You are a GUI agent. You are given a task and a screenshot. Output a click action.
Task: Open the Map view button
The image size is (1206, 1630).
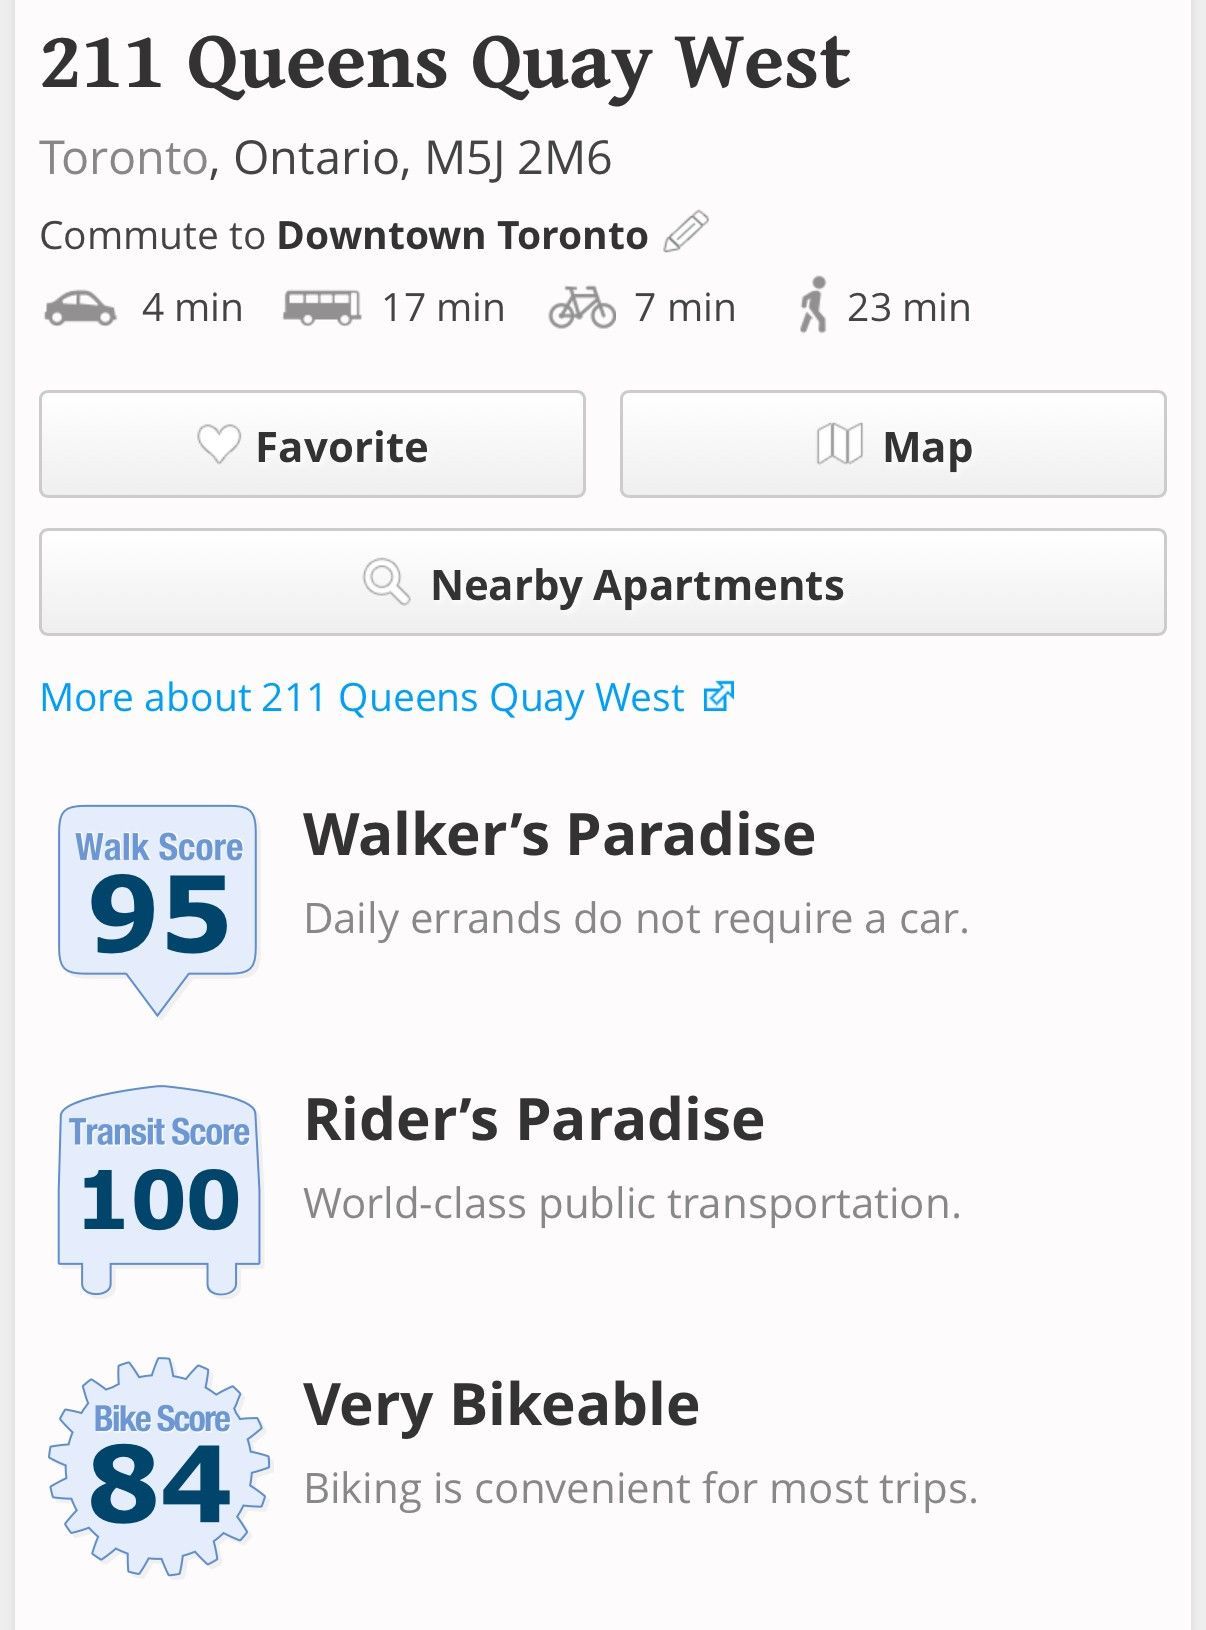click(x=893, y=445)
